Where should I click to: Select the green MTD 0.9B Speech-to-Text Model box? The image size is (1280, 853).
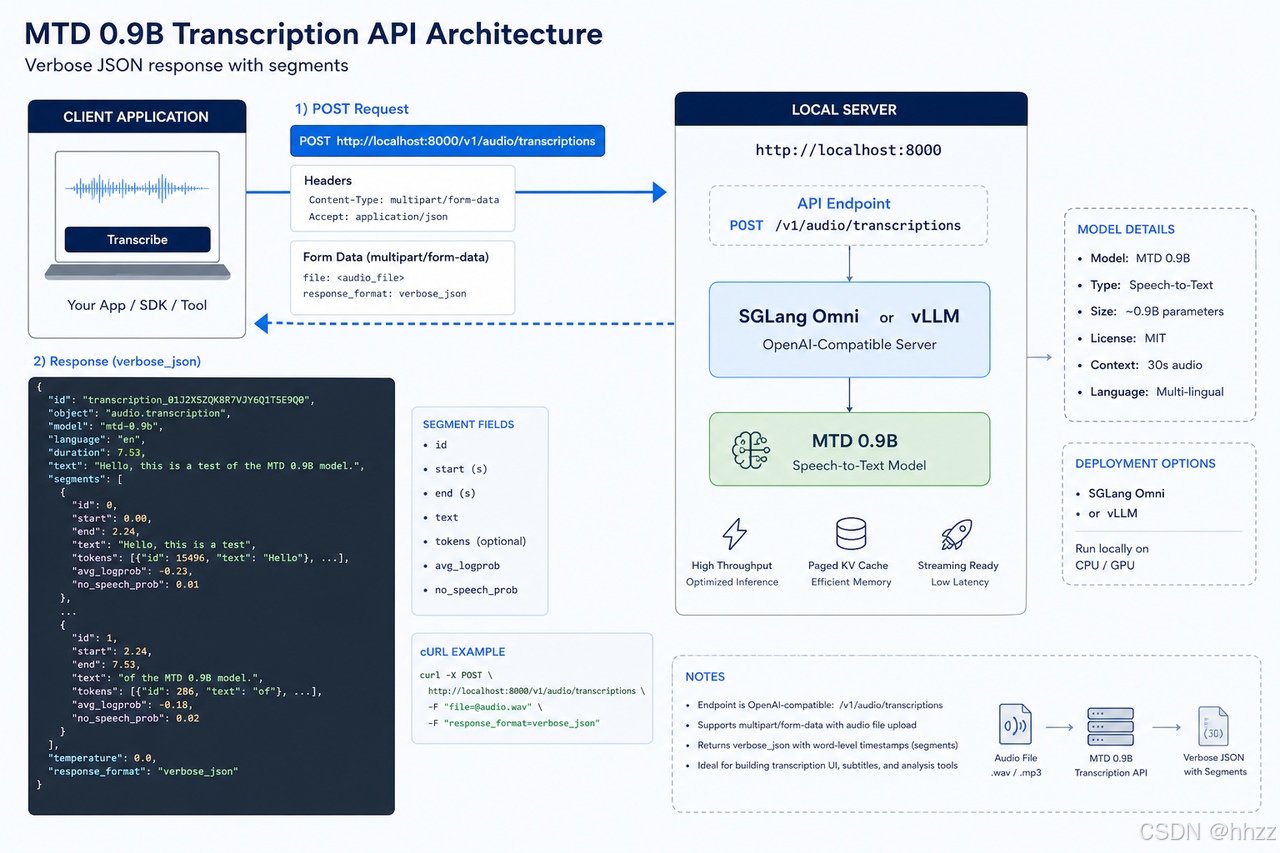click(x=849, y=450)
